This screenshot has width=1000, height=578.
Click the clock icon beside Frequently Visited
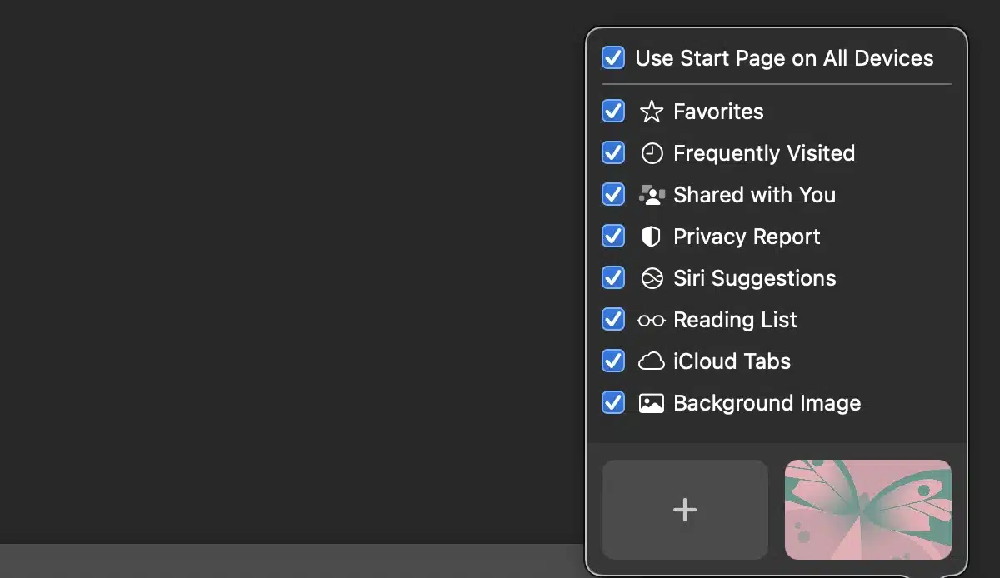coord(651,153)
